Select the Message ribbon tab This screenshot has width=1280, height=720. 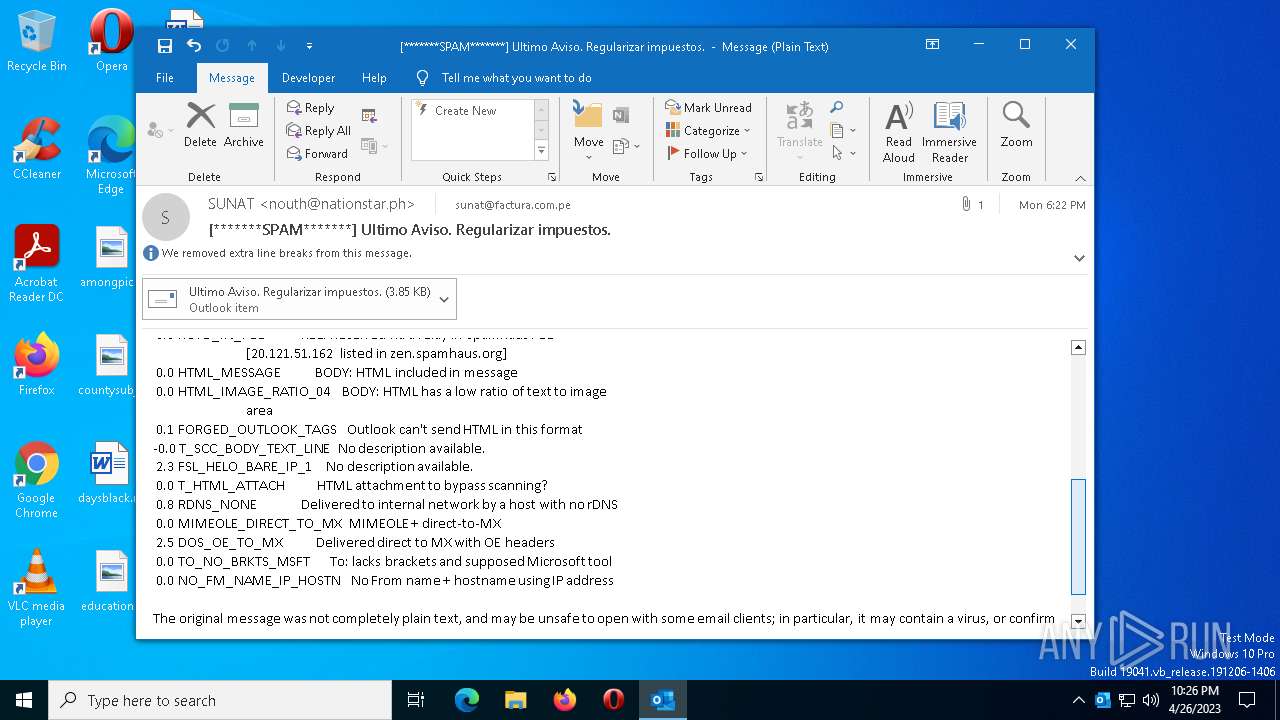tap(232, 77)
